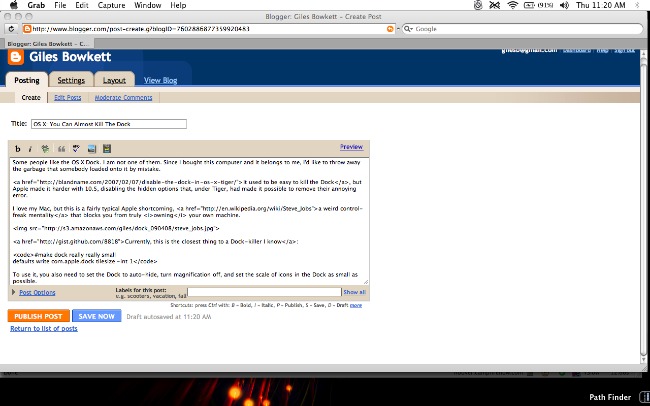Open the Wi-Fi status menu
Screen dimensions: 650x406
[513, 5]
